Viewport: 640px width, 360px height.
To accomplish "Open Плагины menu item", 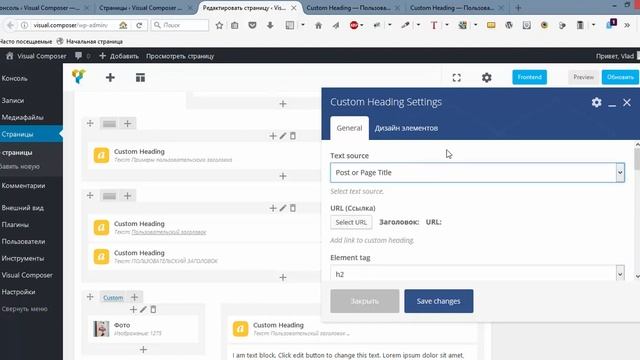I will (x=15, y=225).
